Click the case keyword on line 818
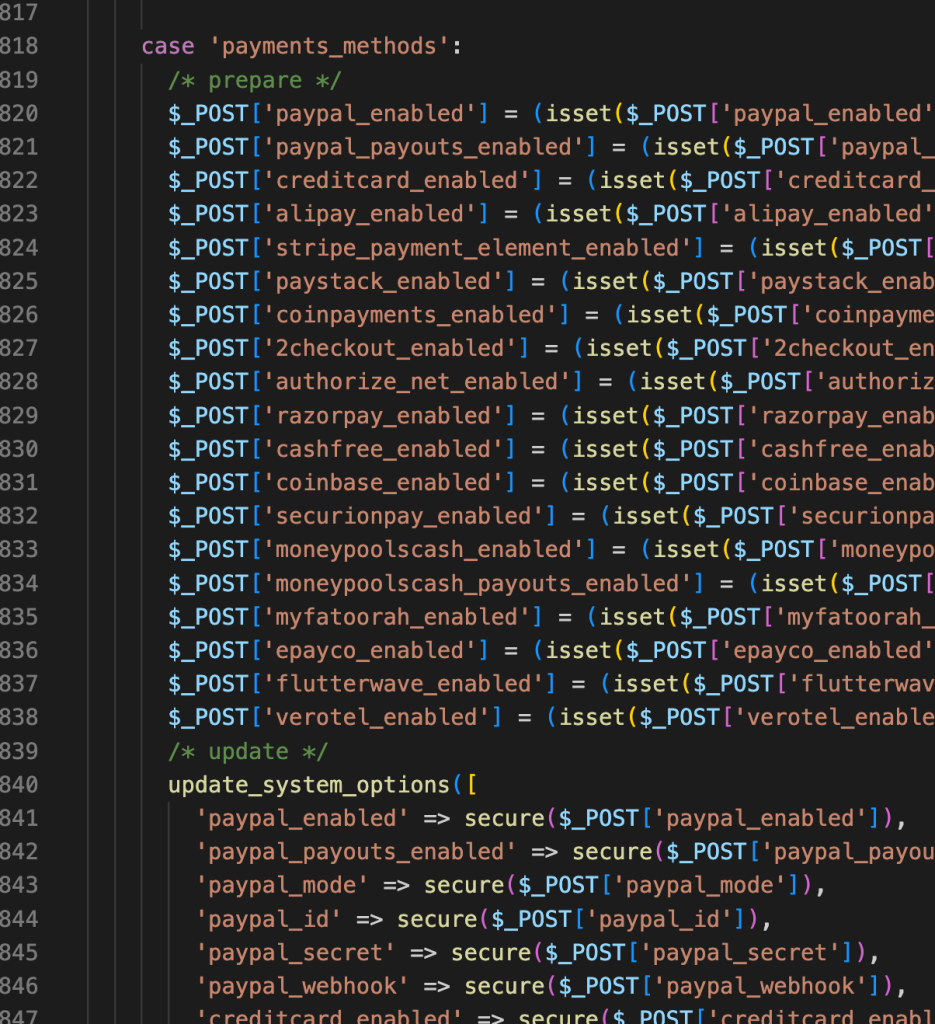Screen dimensions: 935x1024 tap(168, 46)
